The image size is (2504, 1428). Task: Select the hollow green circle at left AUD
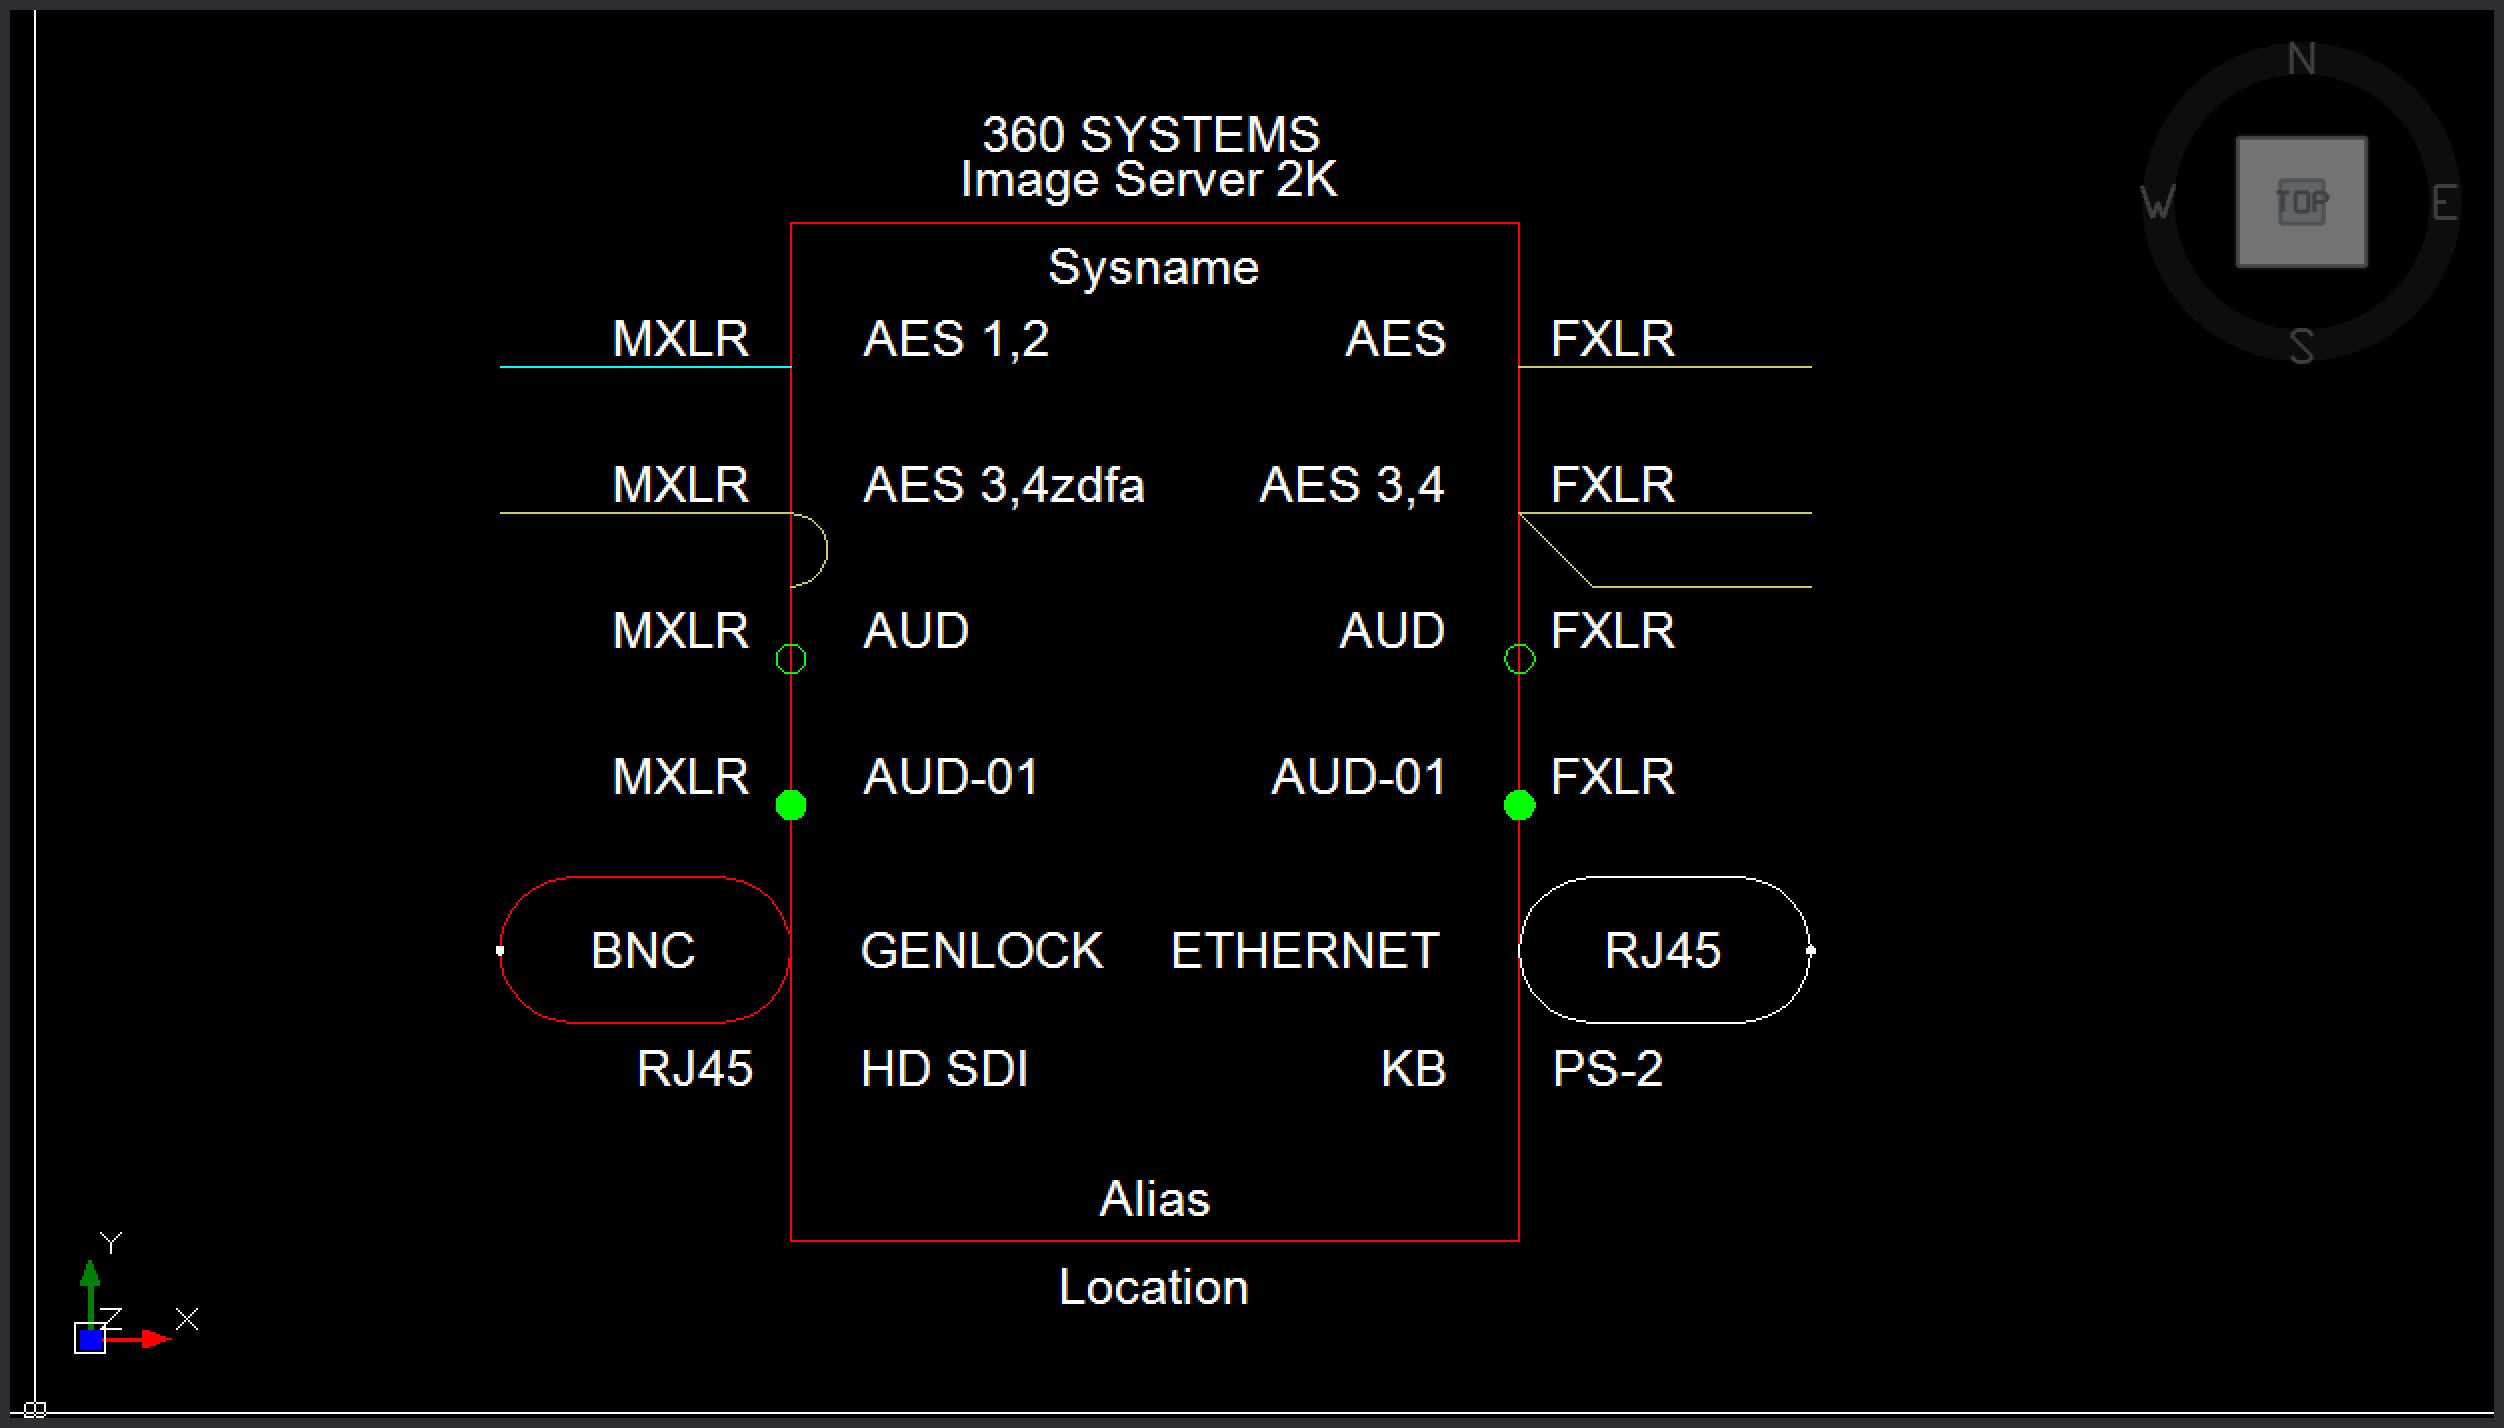(x=791, y=659)
